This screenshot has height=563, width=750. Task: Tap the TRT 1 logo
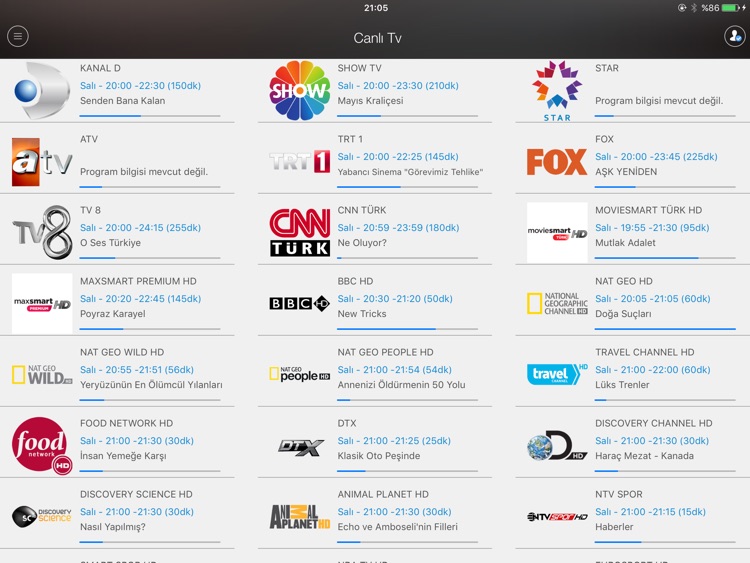[299, 162]
